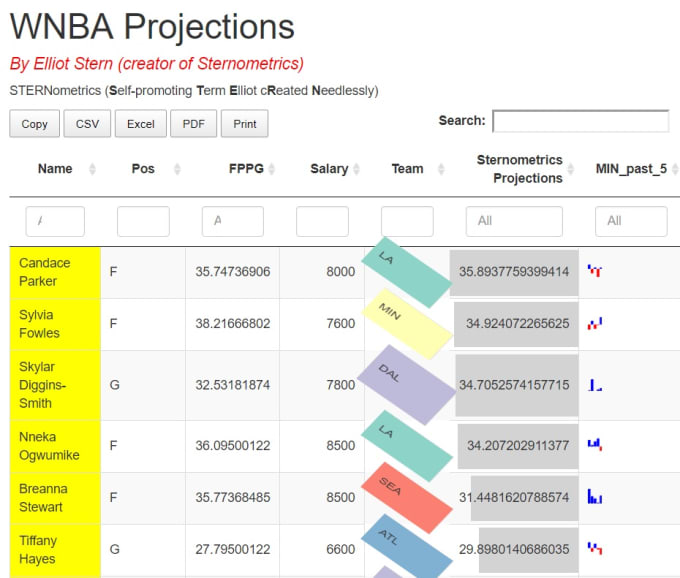The width and height of the screenshot is (680, 578).
Task: Select the projection bar 34.207202911377
Action: pos(518,446)
